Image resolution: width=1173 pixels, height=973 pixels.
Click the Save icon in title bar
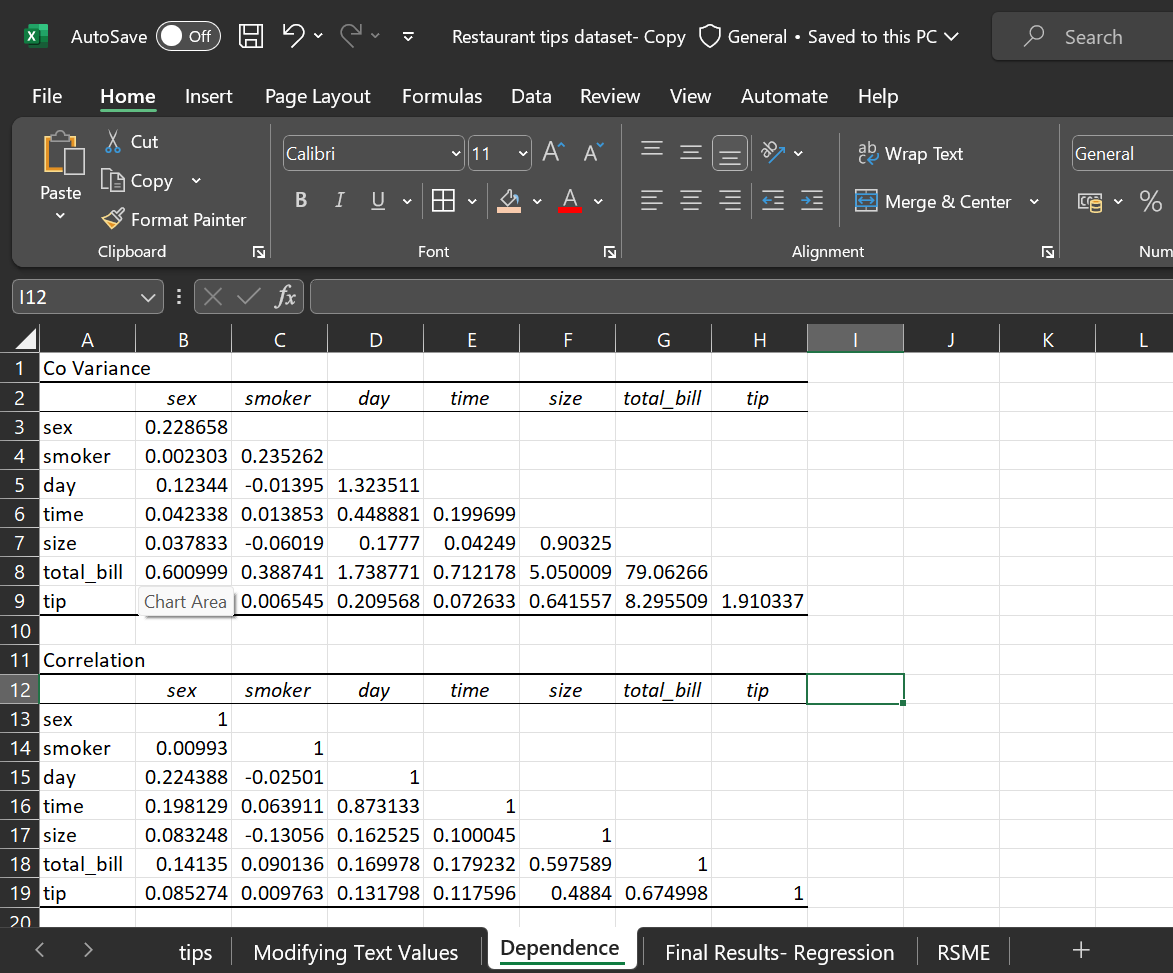251,37
